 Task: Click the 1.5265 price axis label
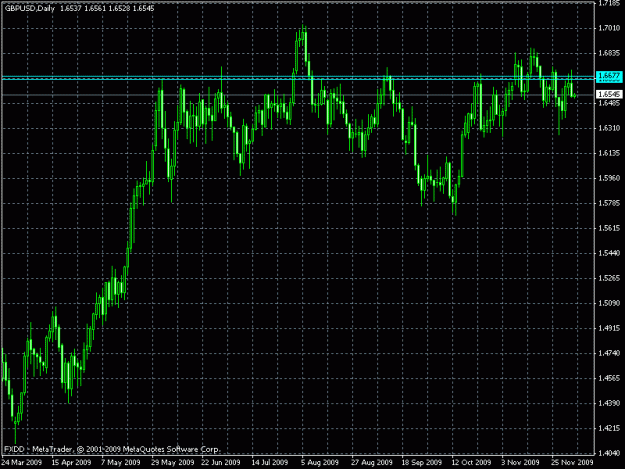tap(610, 278)
